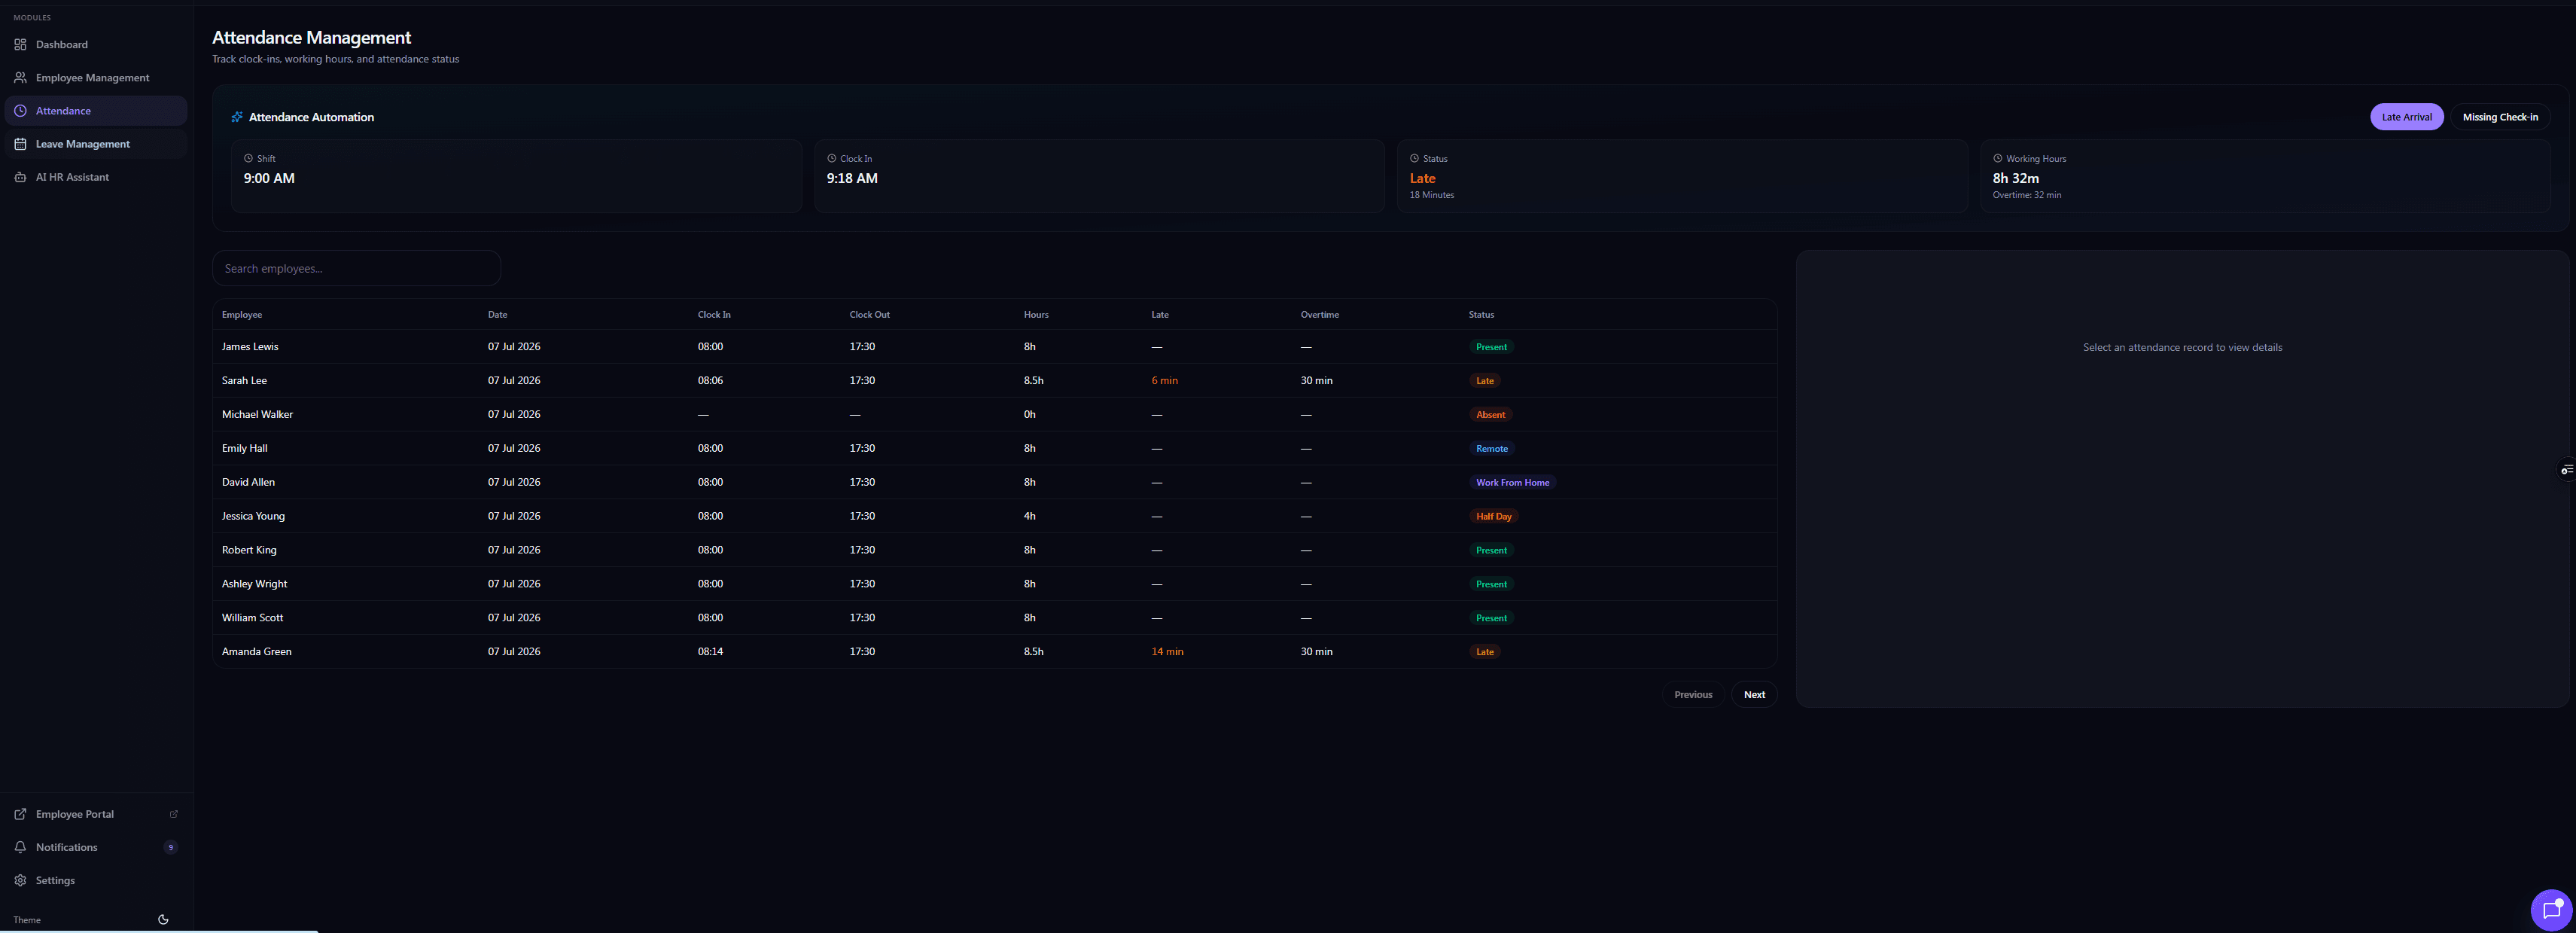This screenshot has height=933, width=2576.
Task: Click the Attendance Automation sparkle icon
Action: point(237,117)
